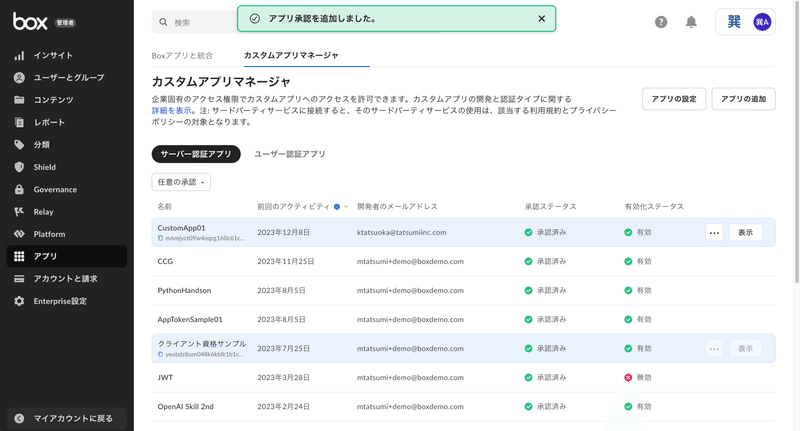Select the PythonHandson app name
800x431 pixels.
tap(184, 291)
